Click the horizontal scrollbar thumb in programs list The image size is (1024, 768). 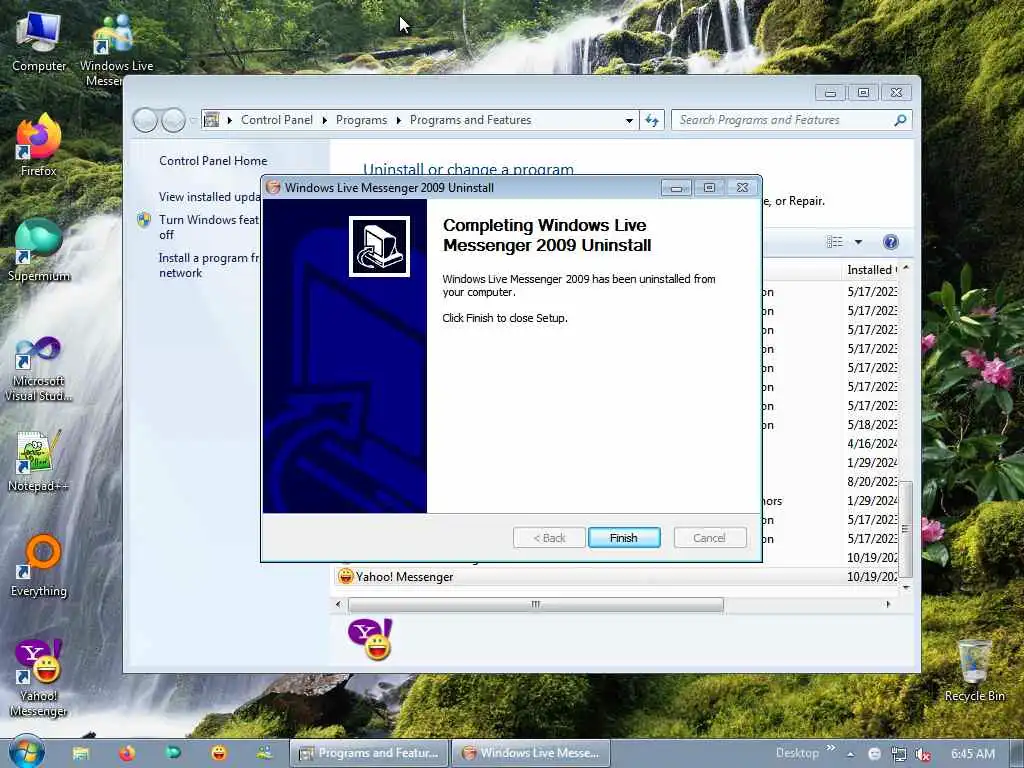click(536, 605)
